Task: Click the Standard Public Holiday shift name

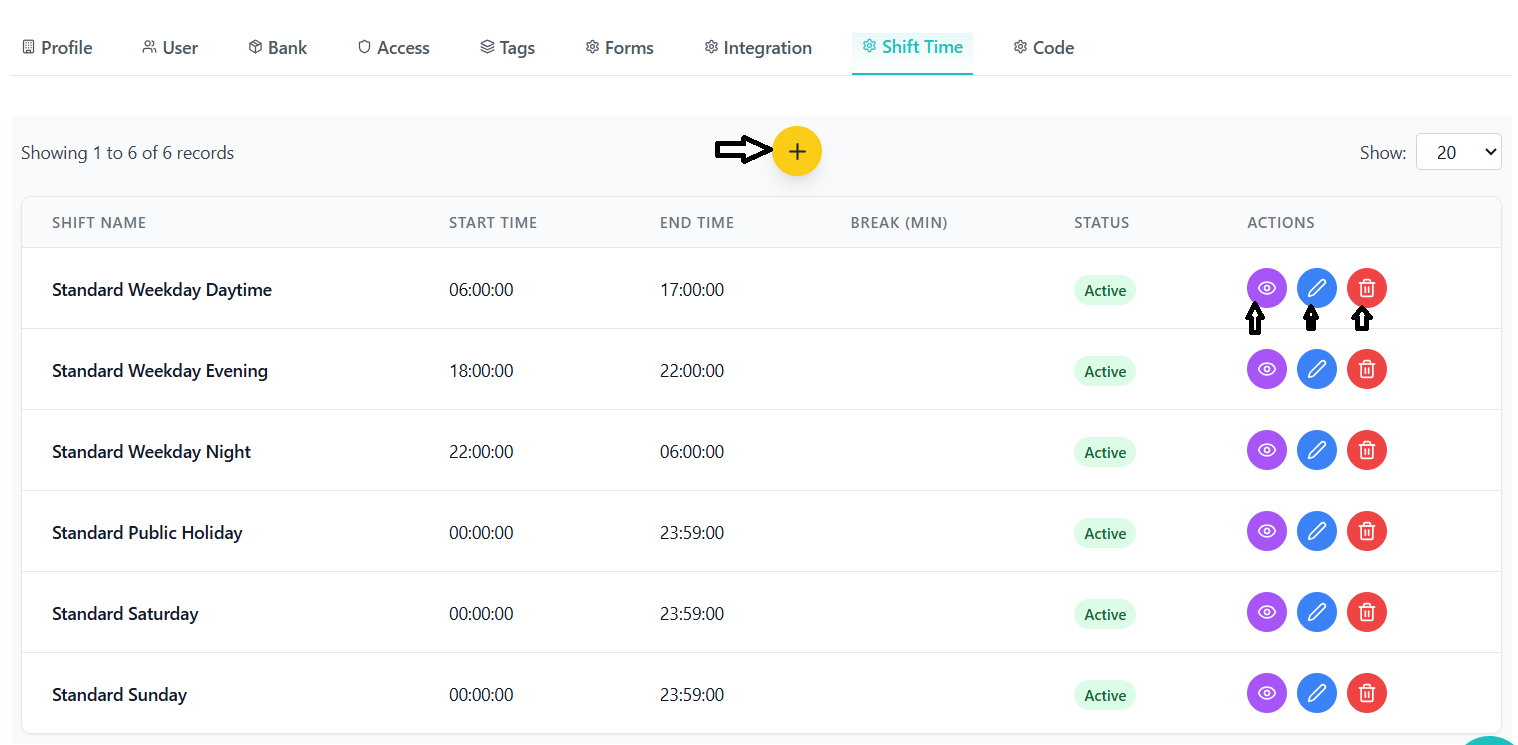Action: pyautogui.click(x=147, y=533)
